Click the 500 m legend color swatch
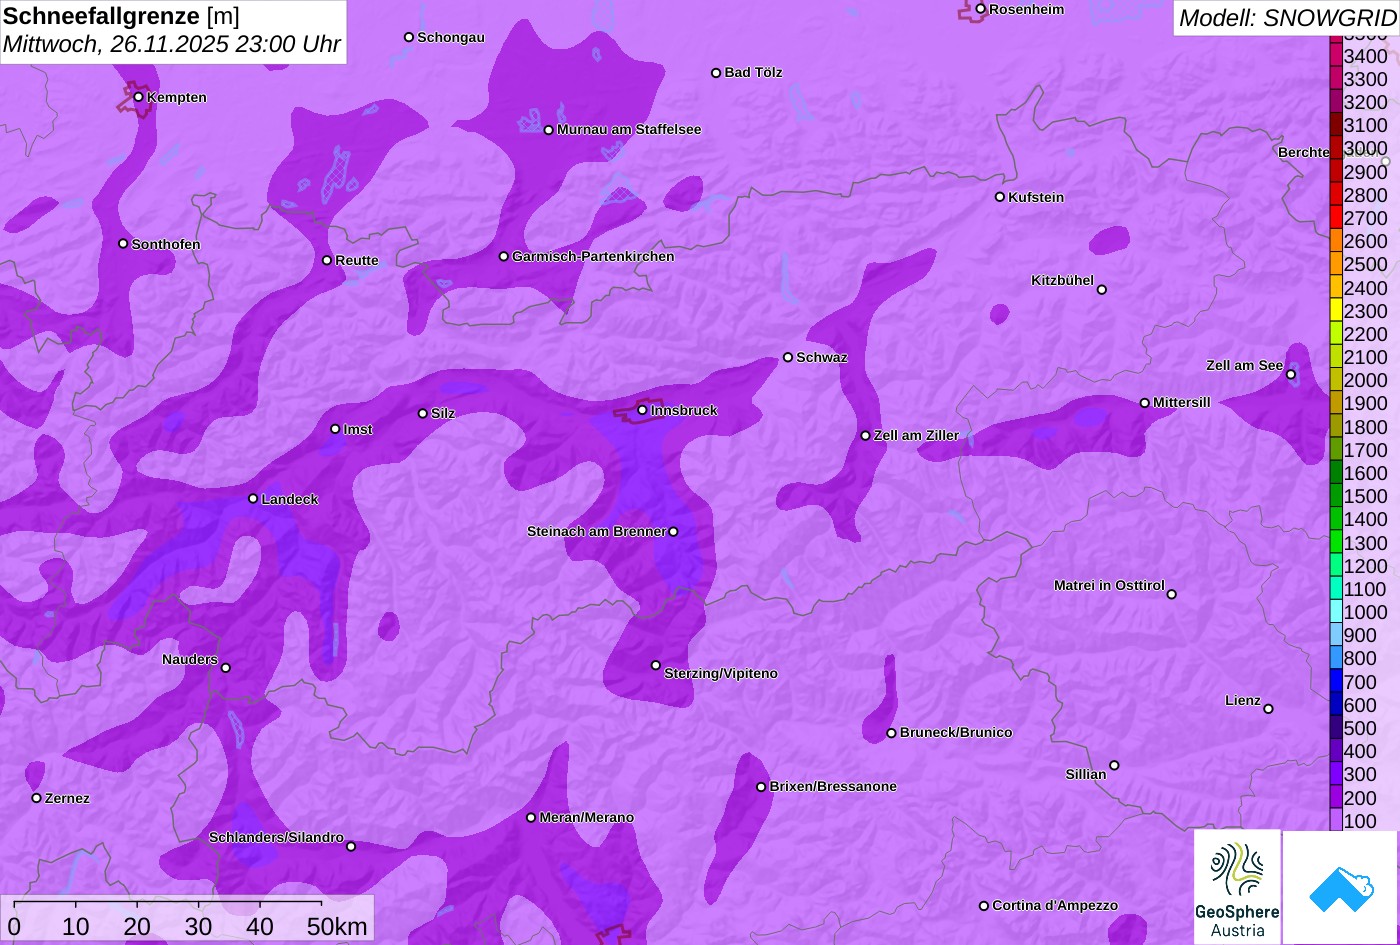This screenshot has width=1400, height=945. [1335, 728]
